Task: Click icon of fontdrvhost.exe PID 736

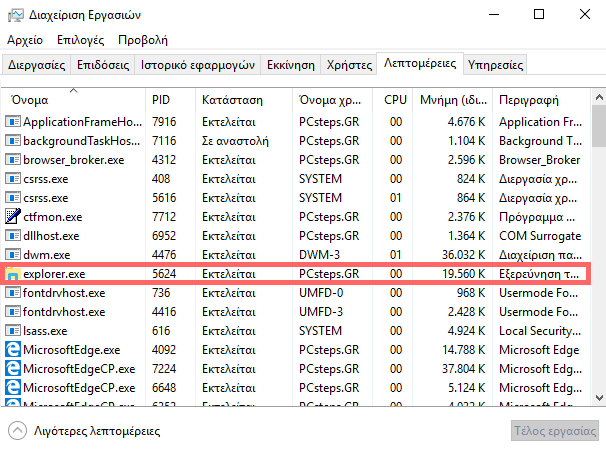Action: [13, 292]
